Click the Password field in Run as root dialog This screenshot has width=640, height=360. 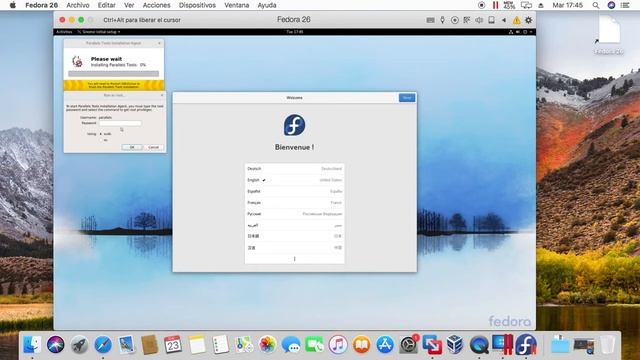coord(120,123)
